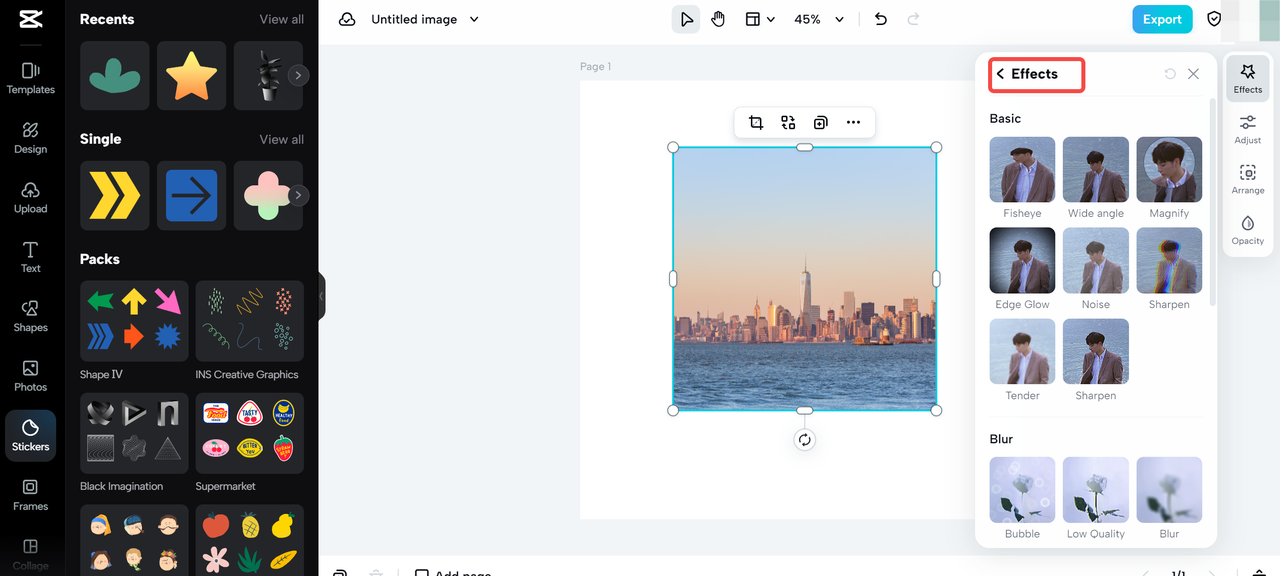Click View all next to Recents
The width and height of the screenshot is (1280, 576).
coord(282,19)
